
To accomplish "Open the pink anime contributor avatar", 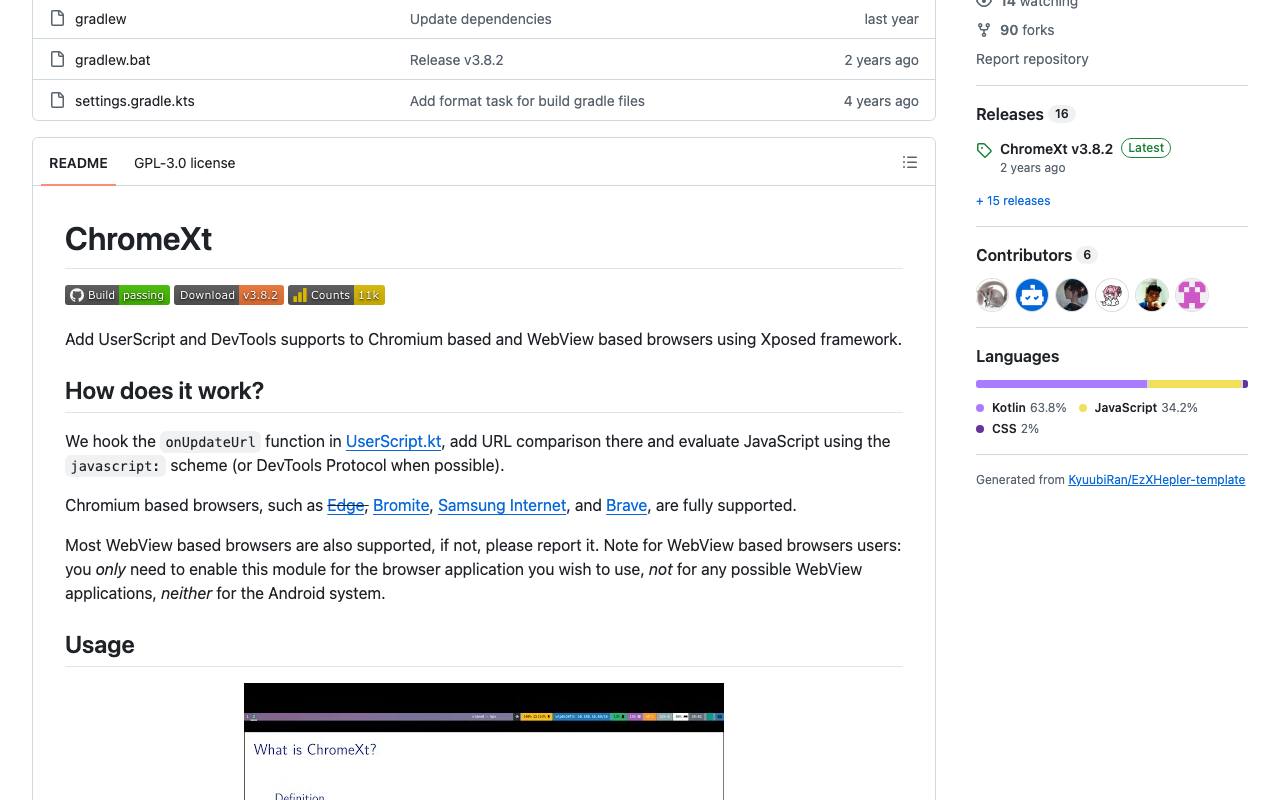I will pos(1112,295).
